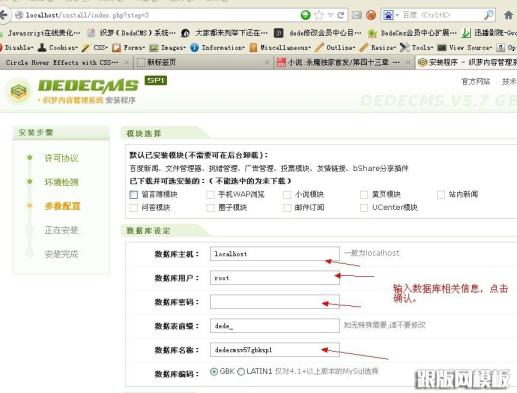This screenshot has height=393, width=517.
Task: Open the Information developer toolbar menu
Action: point(217,48)
